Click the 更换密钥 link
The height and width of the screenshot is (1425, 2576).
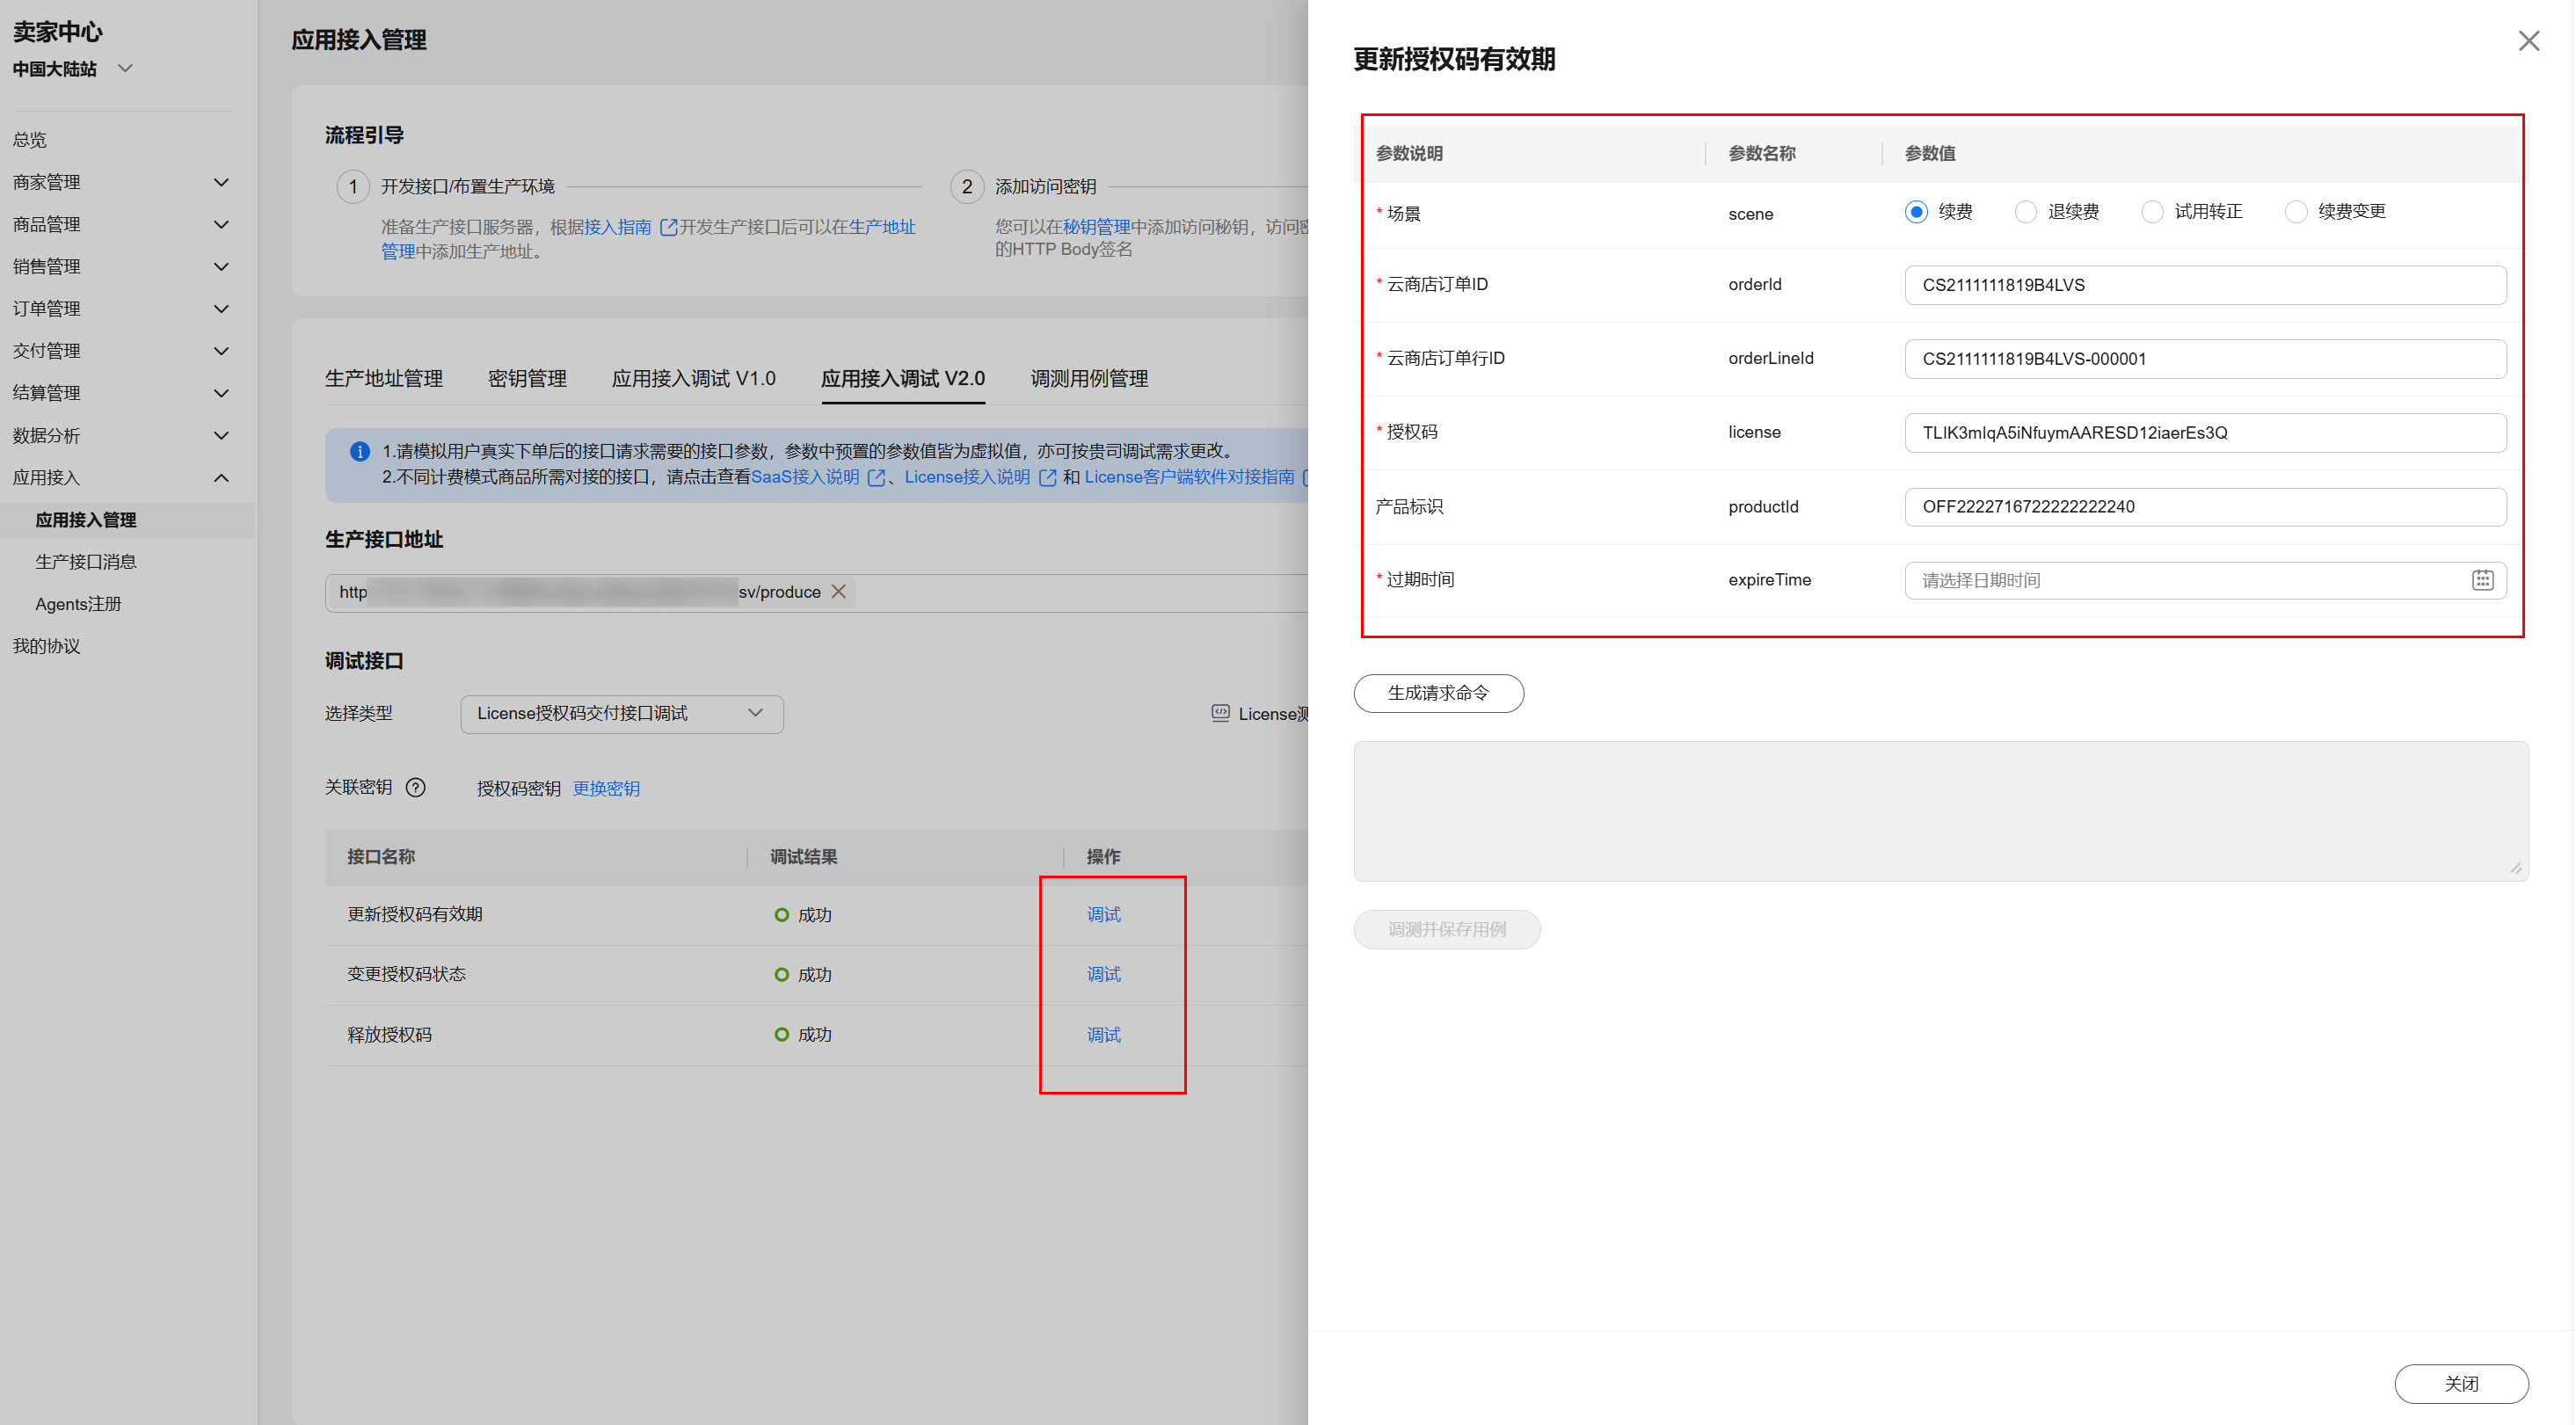pyautogui.click(x=606, y=789)
